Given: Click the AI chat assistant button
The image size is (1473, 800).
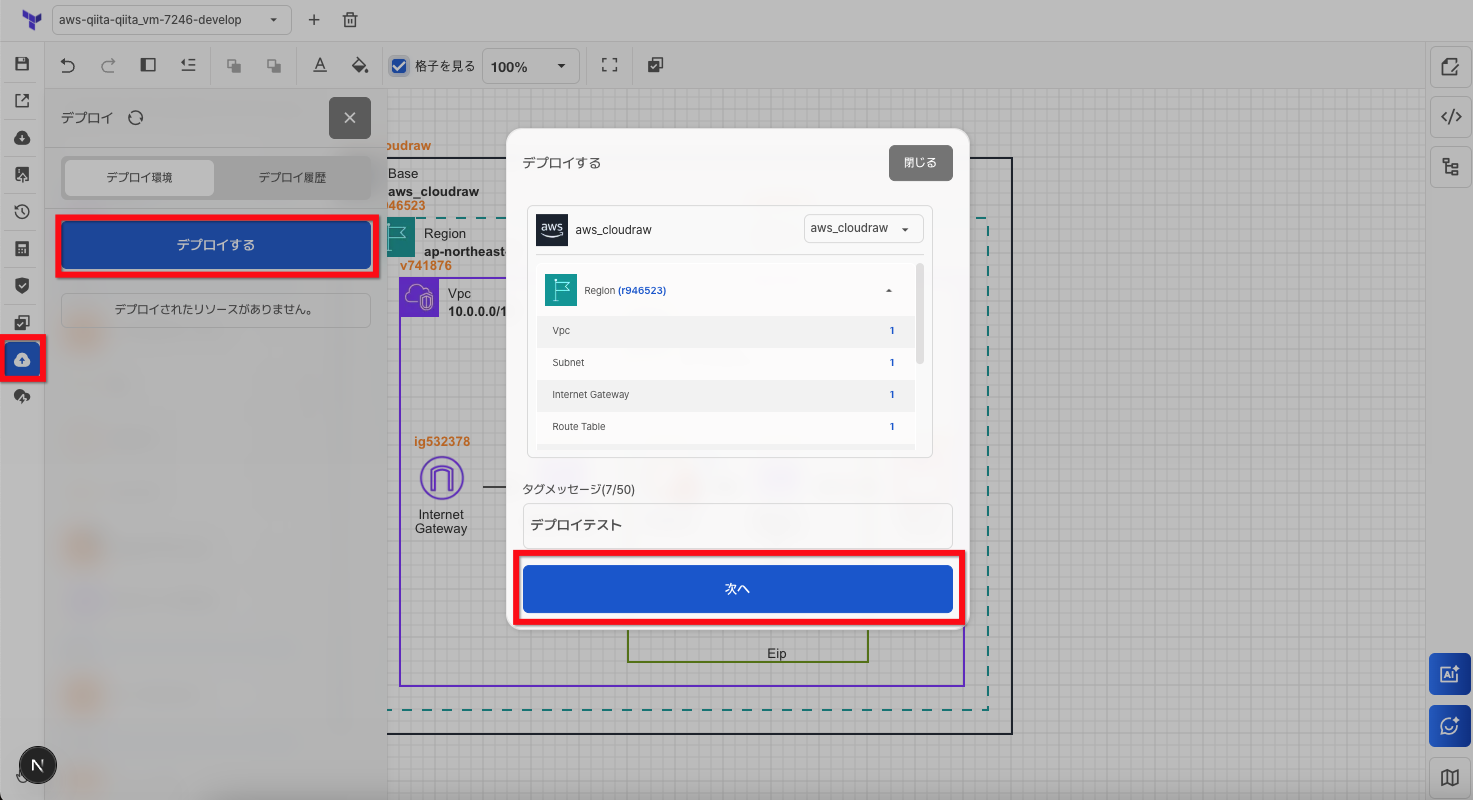Looking at the screenshot, I should tap(1450, 726).
